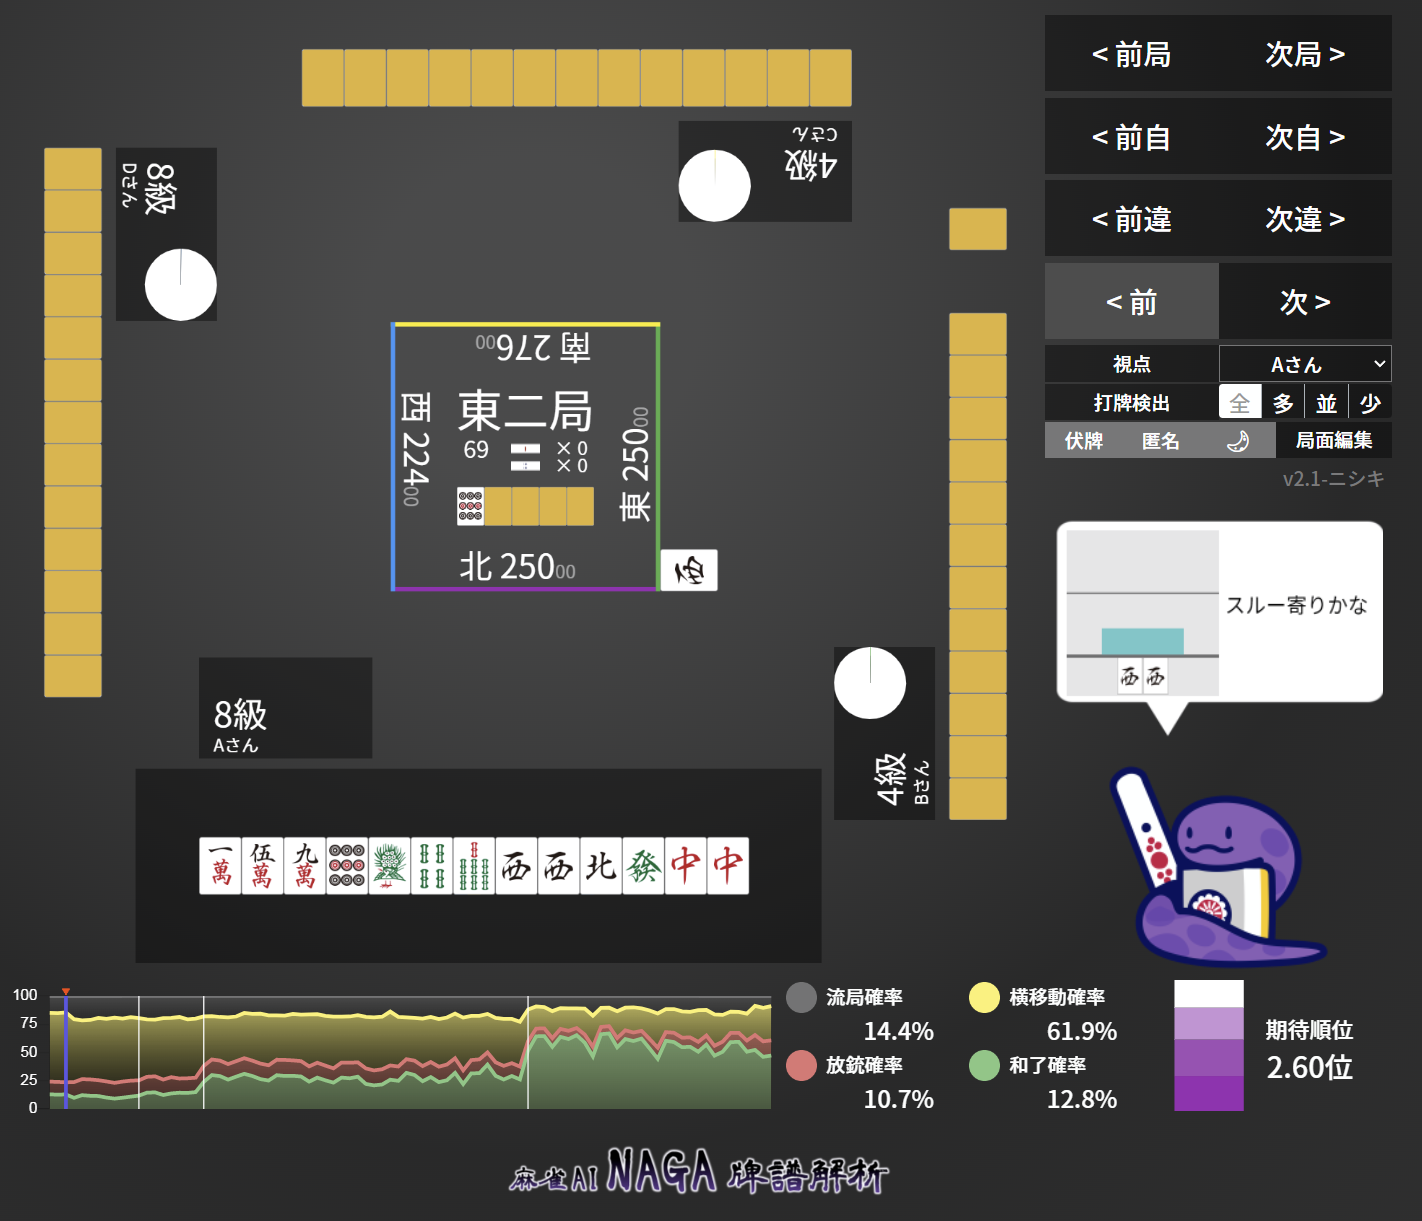This screenshot has width=1422, height=1221.
Task: Click the second 西 tile in hand
Action: click(559, 866)
